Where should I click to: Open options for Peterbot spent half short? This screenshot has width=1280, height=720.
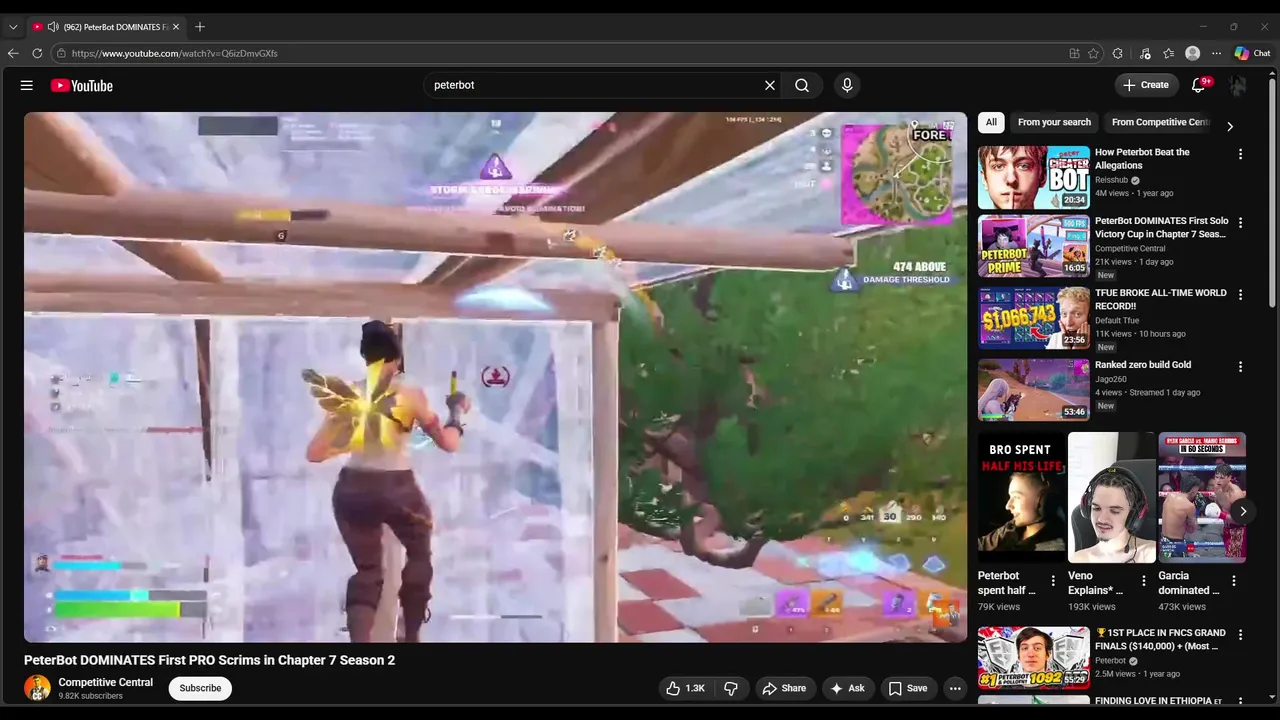pos(1053,580)
